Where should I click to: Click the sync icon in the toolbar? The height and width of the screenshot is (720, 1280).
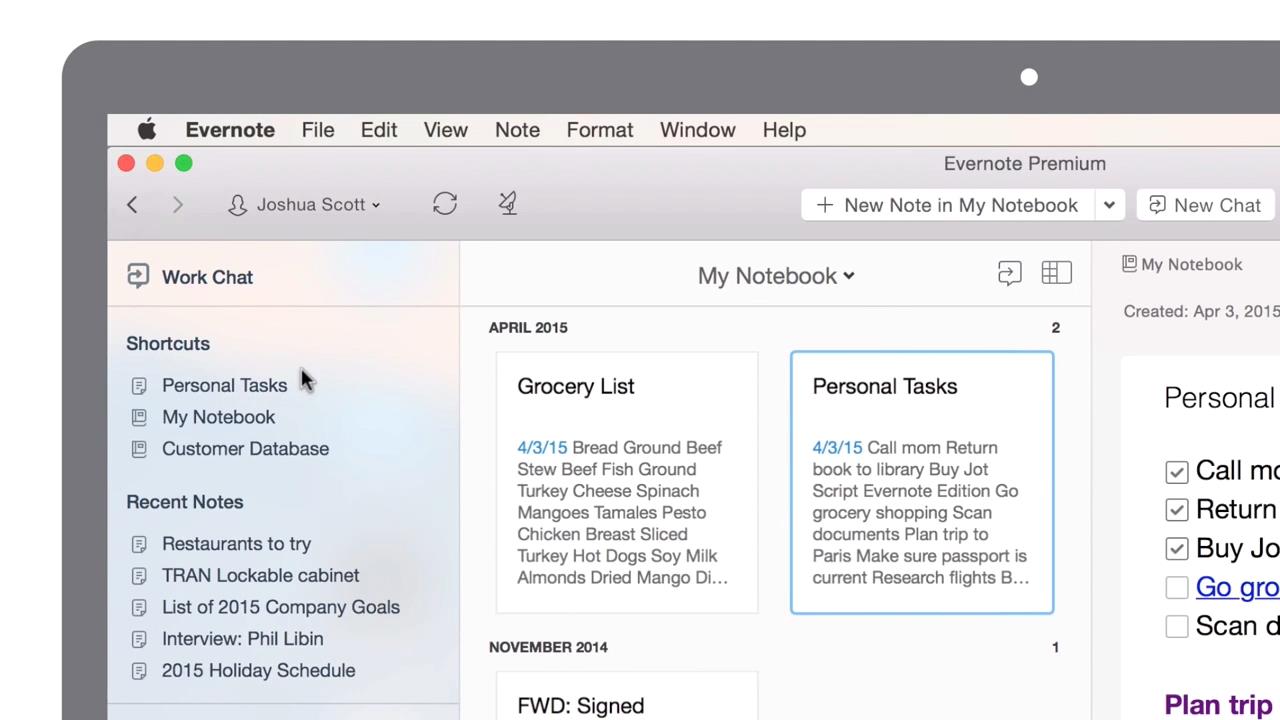click(x=445, y=204)
